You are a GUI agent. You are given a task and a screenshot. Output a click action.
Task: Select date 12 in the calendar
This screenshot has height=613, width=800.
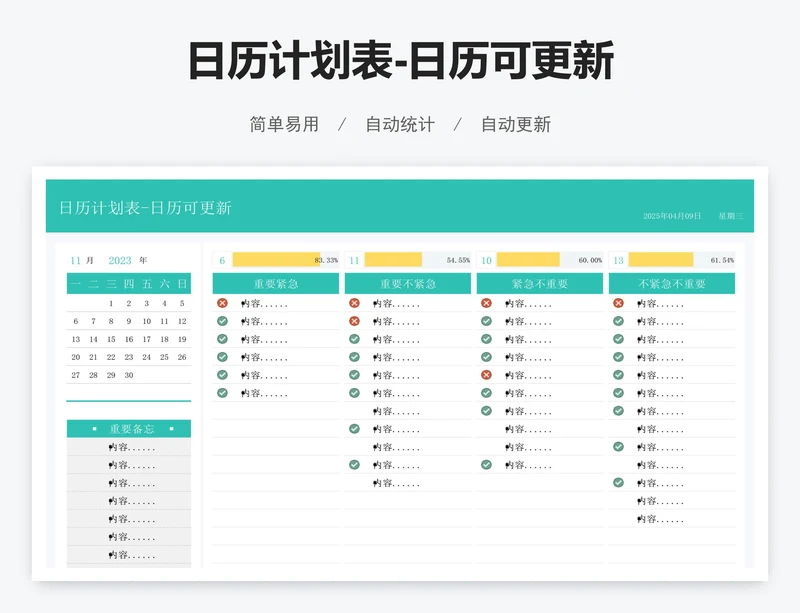pos(182,321)
